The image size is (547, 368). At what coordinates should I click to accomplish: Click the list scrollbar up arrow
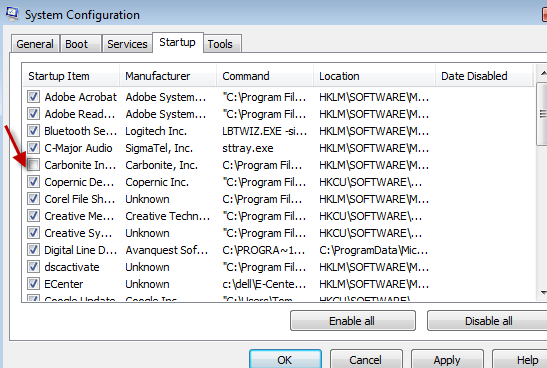pyautogui.click(x=542, y=73)
